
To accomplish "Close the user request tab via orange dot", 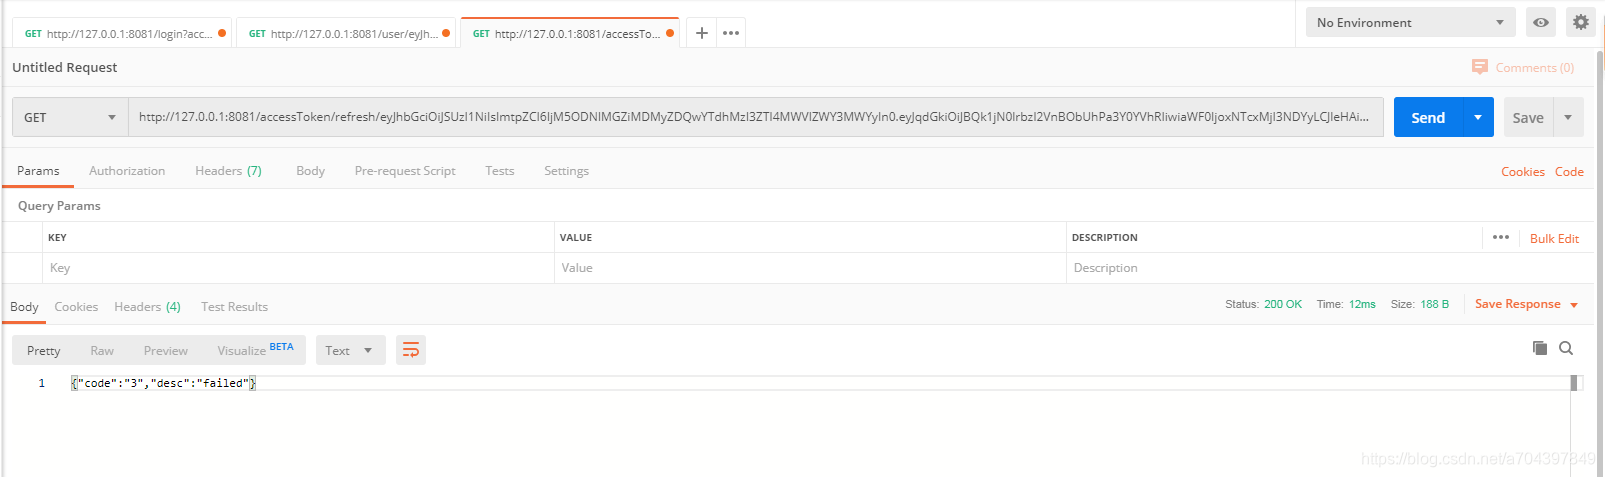I will [445, 33].
